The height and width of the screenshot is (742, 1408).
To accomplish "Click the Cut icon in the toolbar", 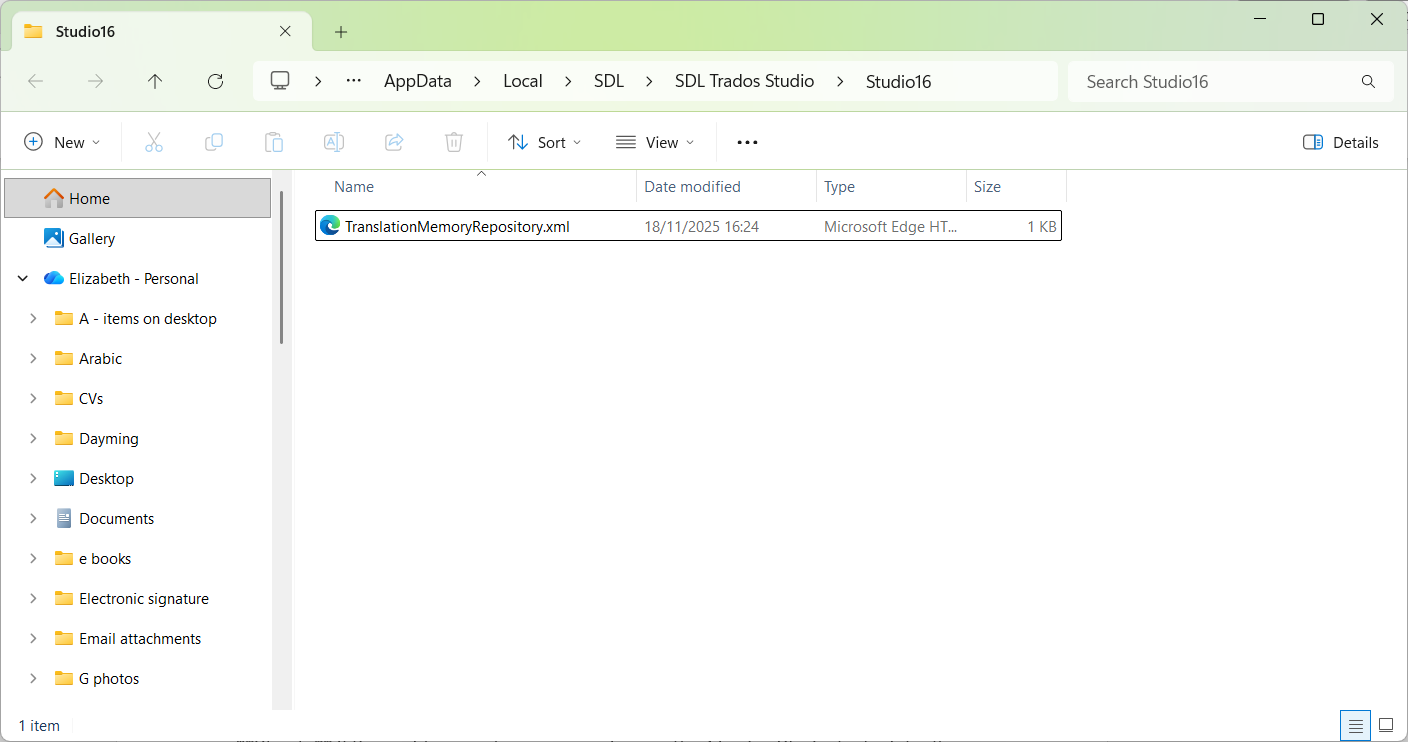I will tap(153, 142).
